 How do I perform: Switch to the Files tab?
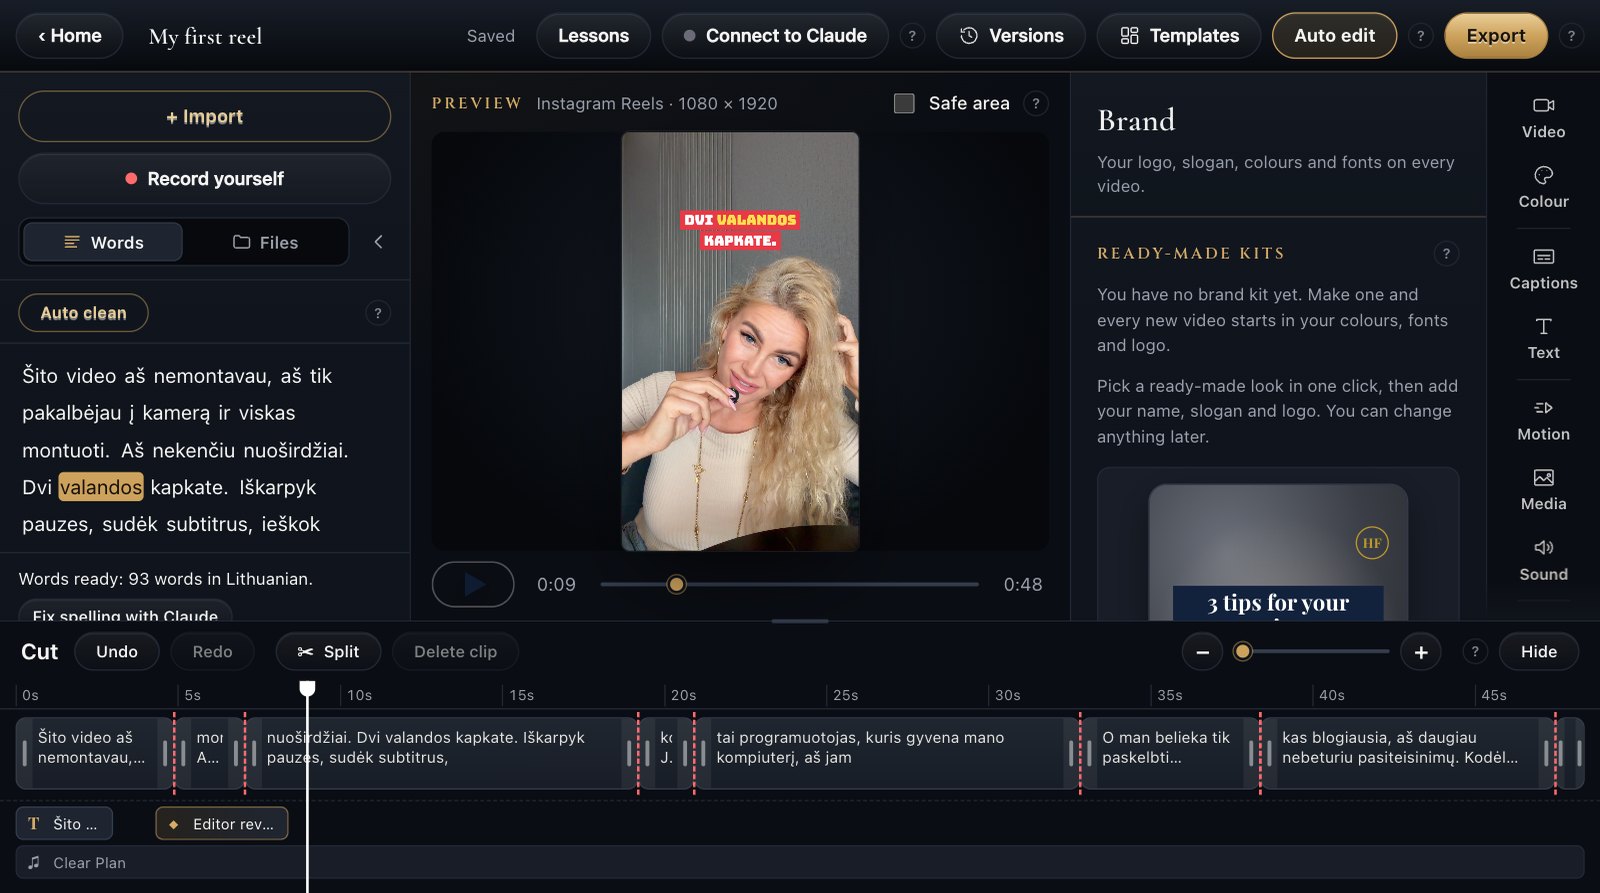(x=265, y=242)
